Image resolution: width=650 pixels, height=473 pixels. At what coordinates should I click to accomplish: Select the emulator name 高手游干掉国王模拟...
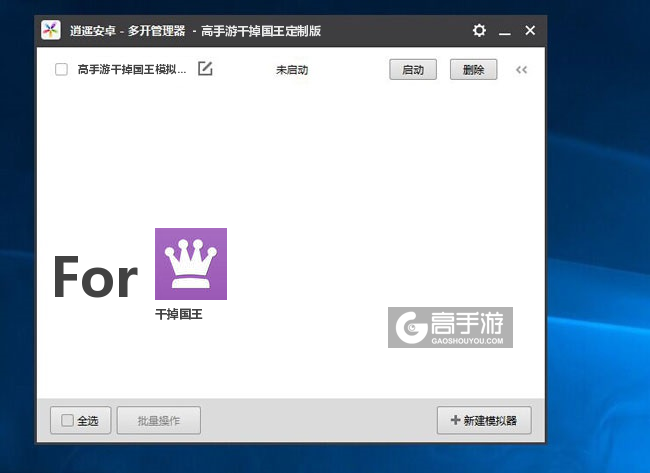coord(132,69)
